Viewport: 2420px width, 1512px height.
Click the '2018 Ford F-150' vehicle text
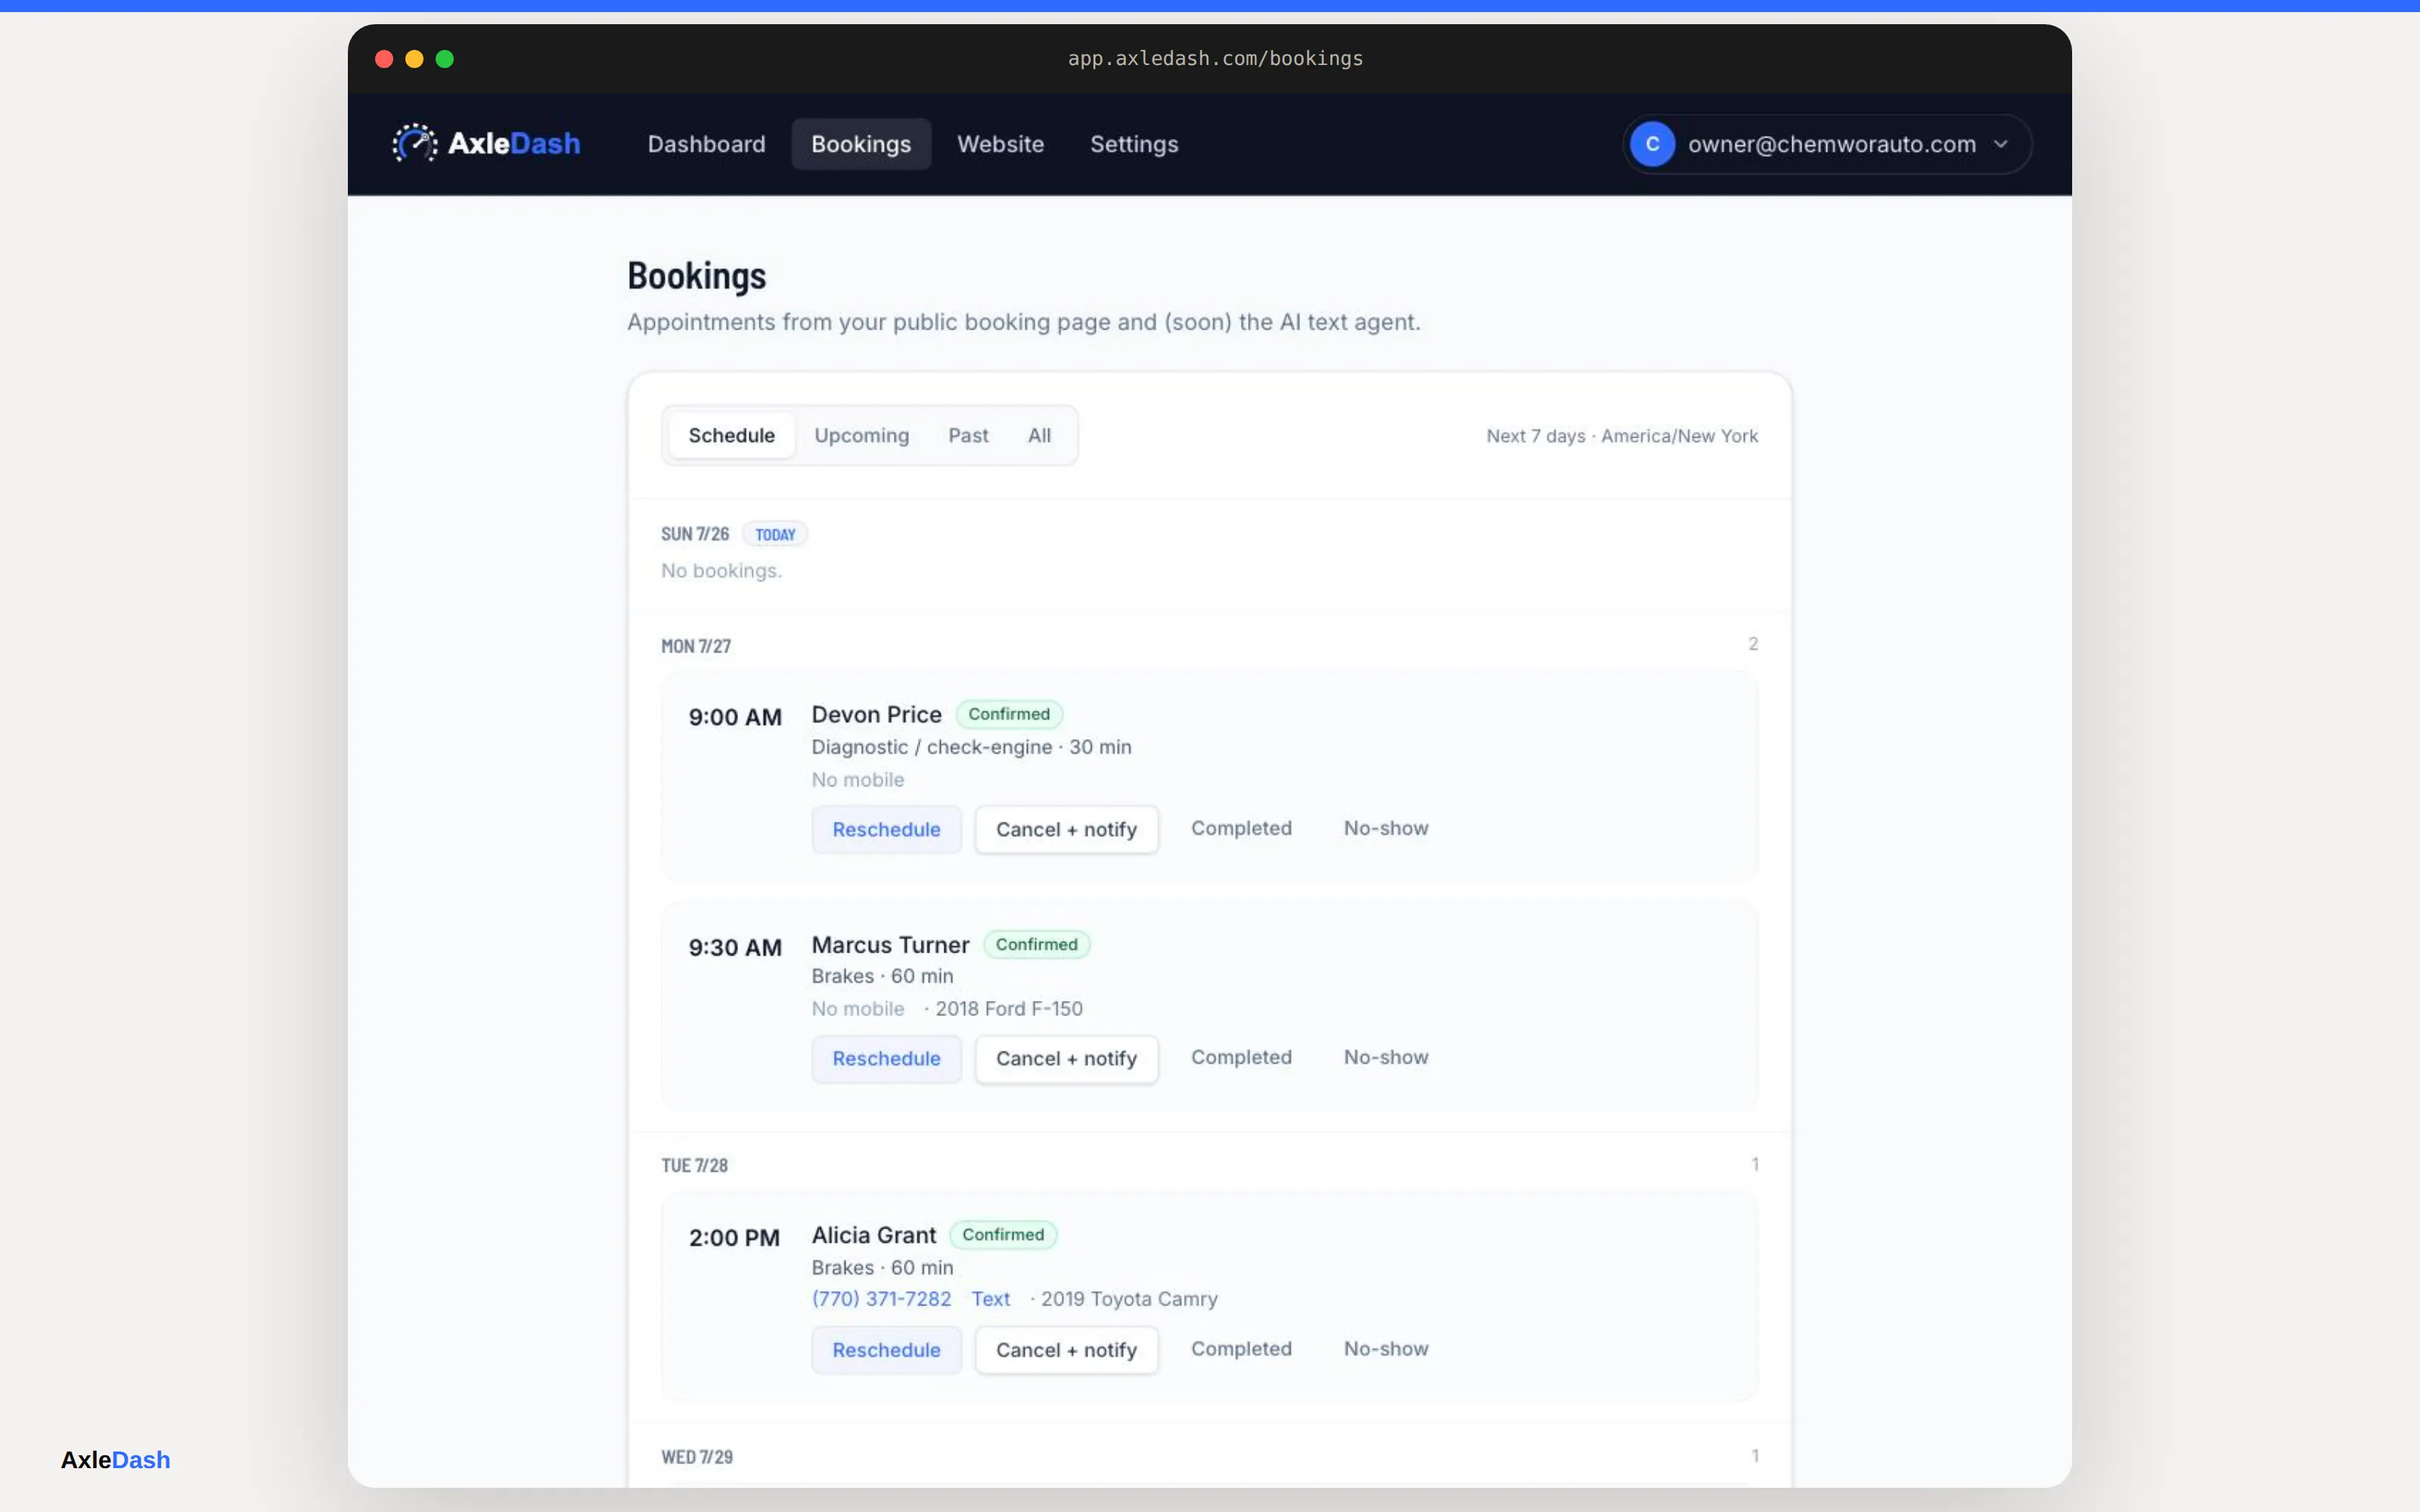1009,1009
